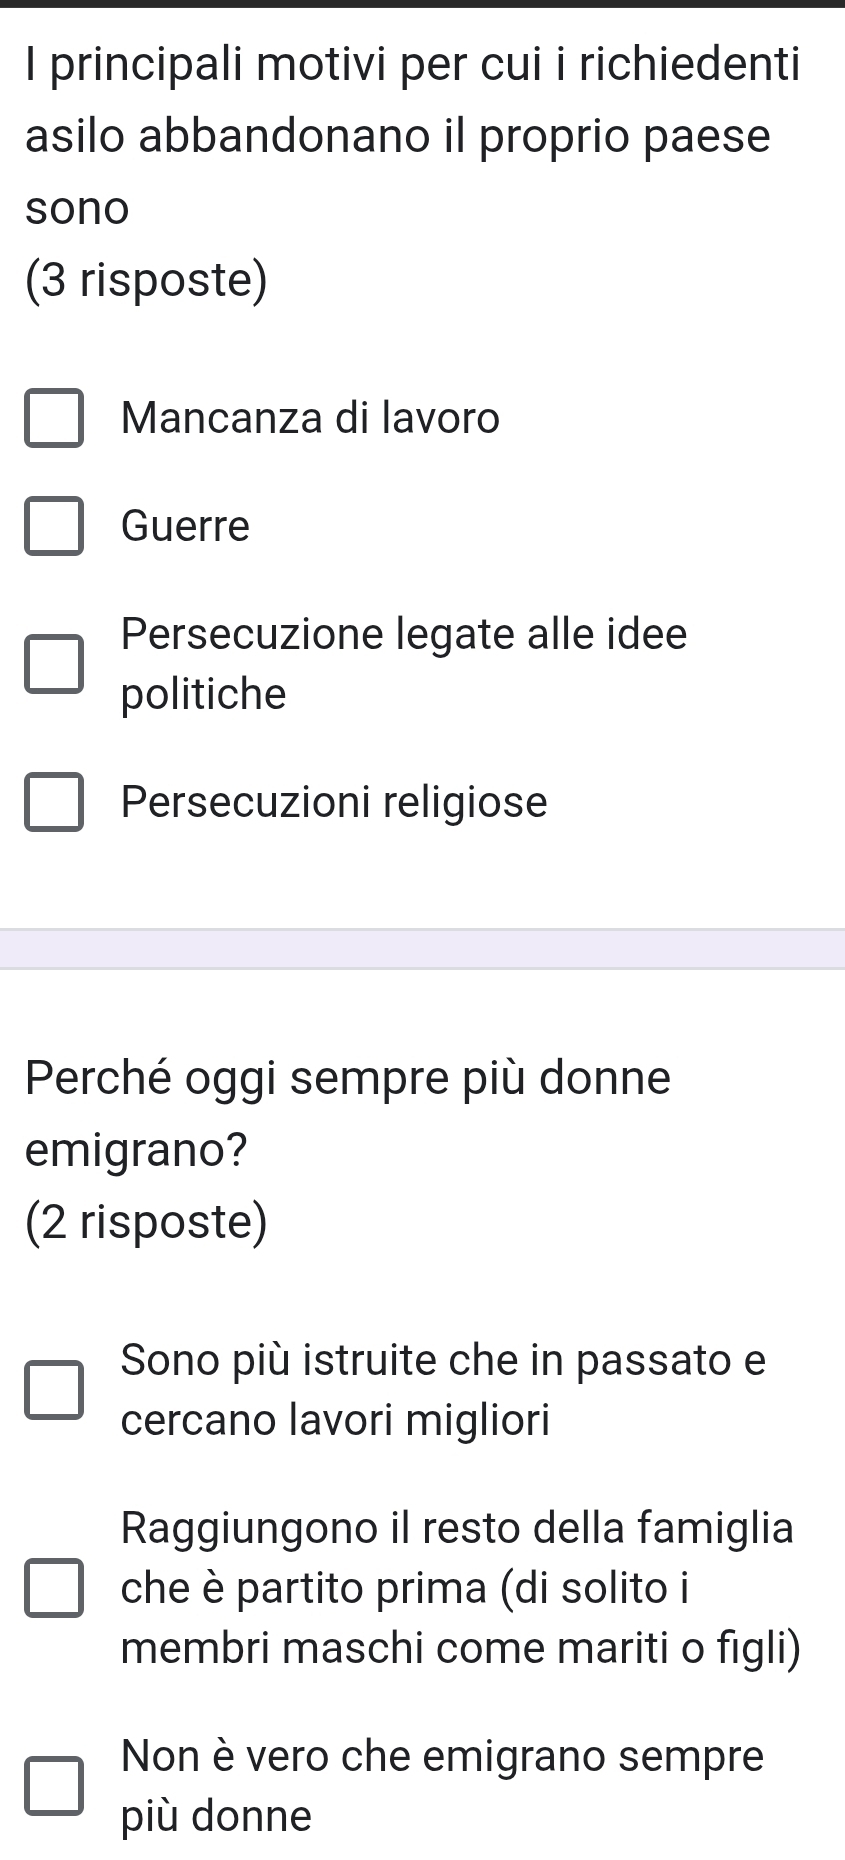The width and height of the screenshot is (845, 1860).
Task: Enable the Persecuzioni religiose checkbox
Action: 54,803
